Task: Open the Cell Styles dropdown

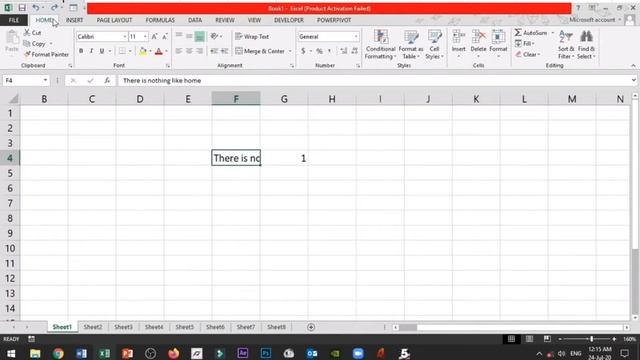Action: [x=434, y=45]
